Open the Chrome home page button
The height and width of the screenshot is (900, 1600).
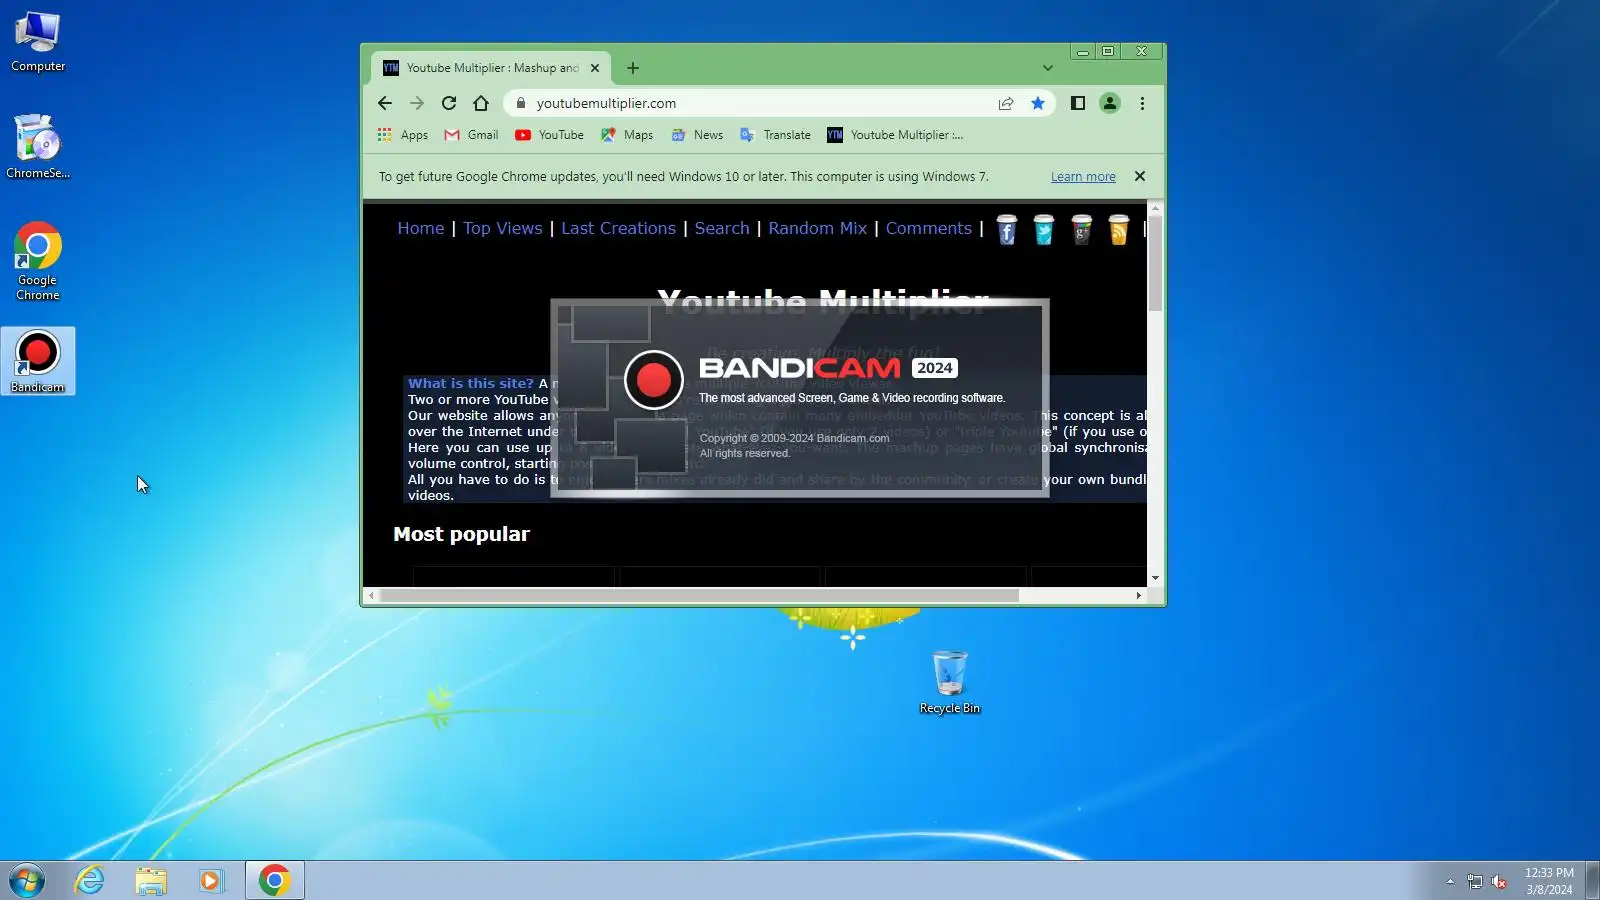click(x=481, y=103)
